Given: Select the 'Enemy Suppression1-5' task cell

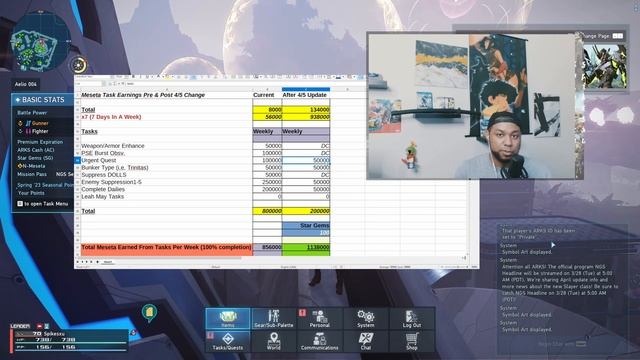Looking at the screenshot, I should (167, 182).
